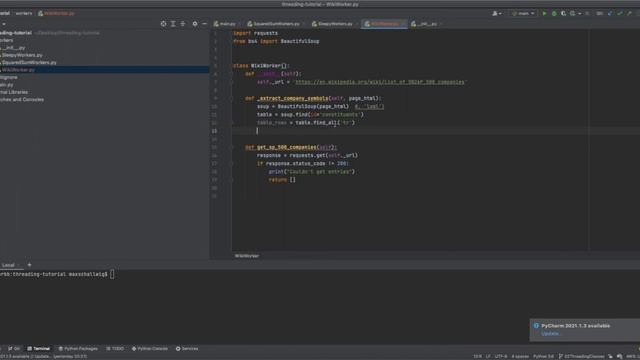This screenshot has width=640, height=360.
Task: Click the _extract_company_symbols method name
Action: 292,98
